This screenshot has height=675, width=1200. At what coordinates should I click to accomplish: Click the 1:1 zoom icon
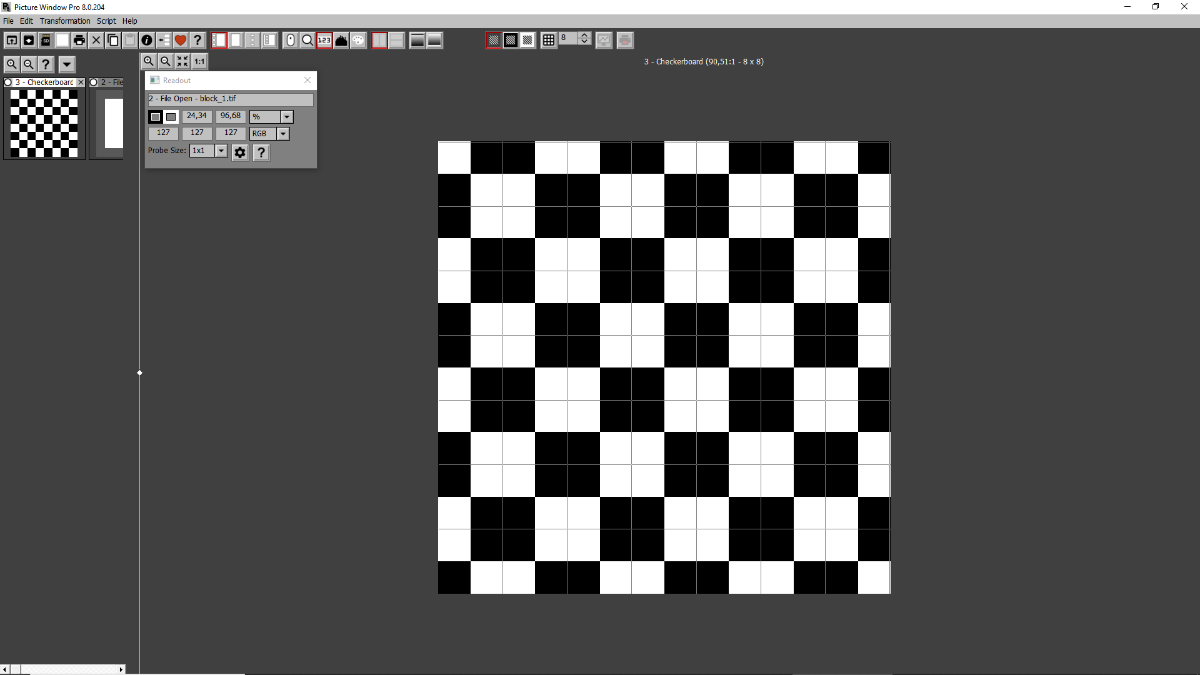tap(199, 61)
